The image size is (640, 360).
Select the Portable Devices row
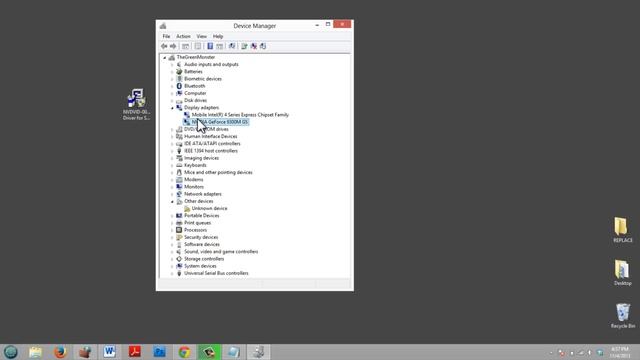click(202, 216)
